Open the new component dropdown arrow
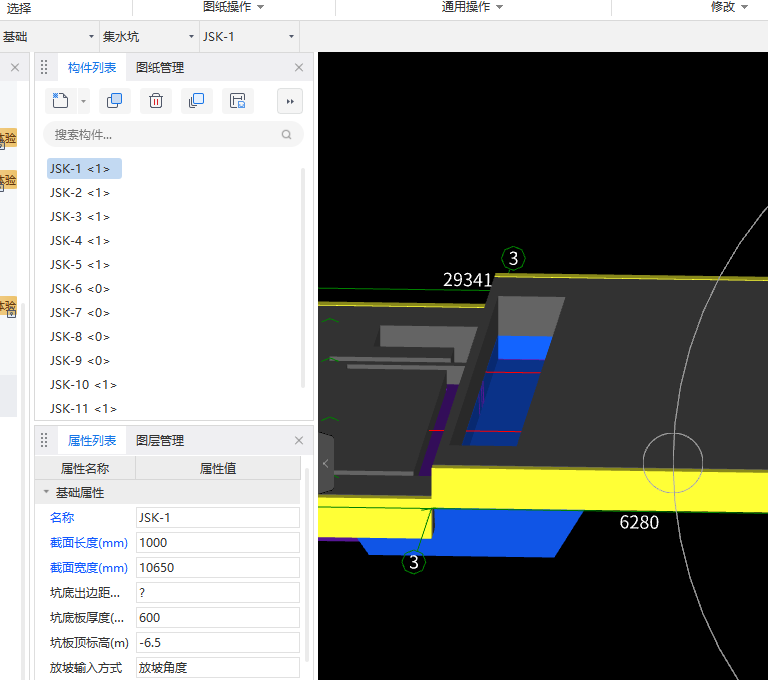The image size is (768, 680). coord(83,101)
